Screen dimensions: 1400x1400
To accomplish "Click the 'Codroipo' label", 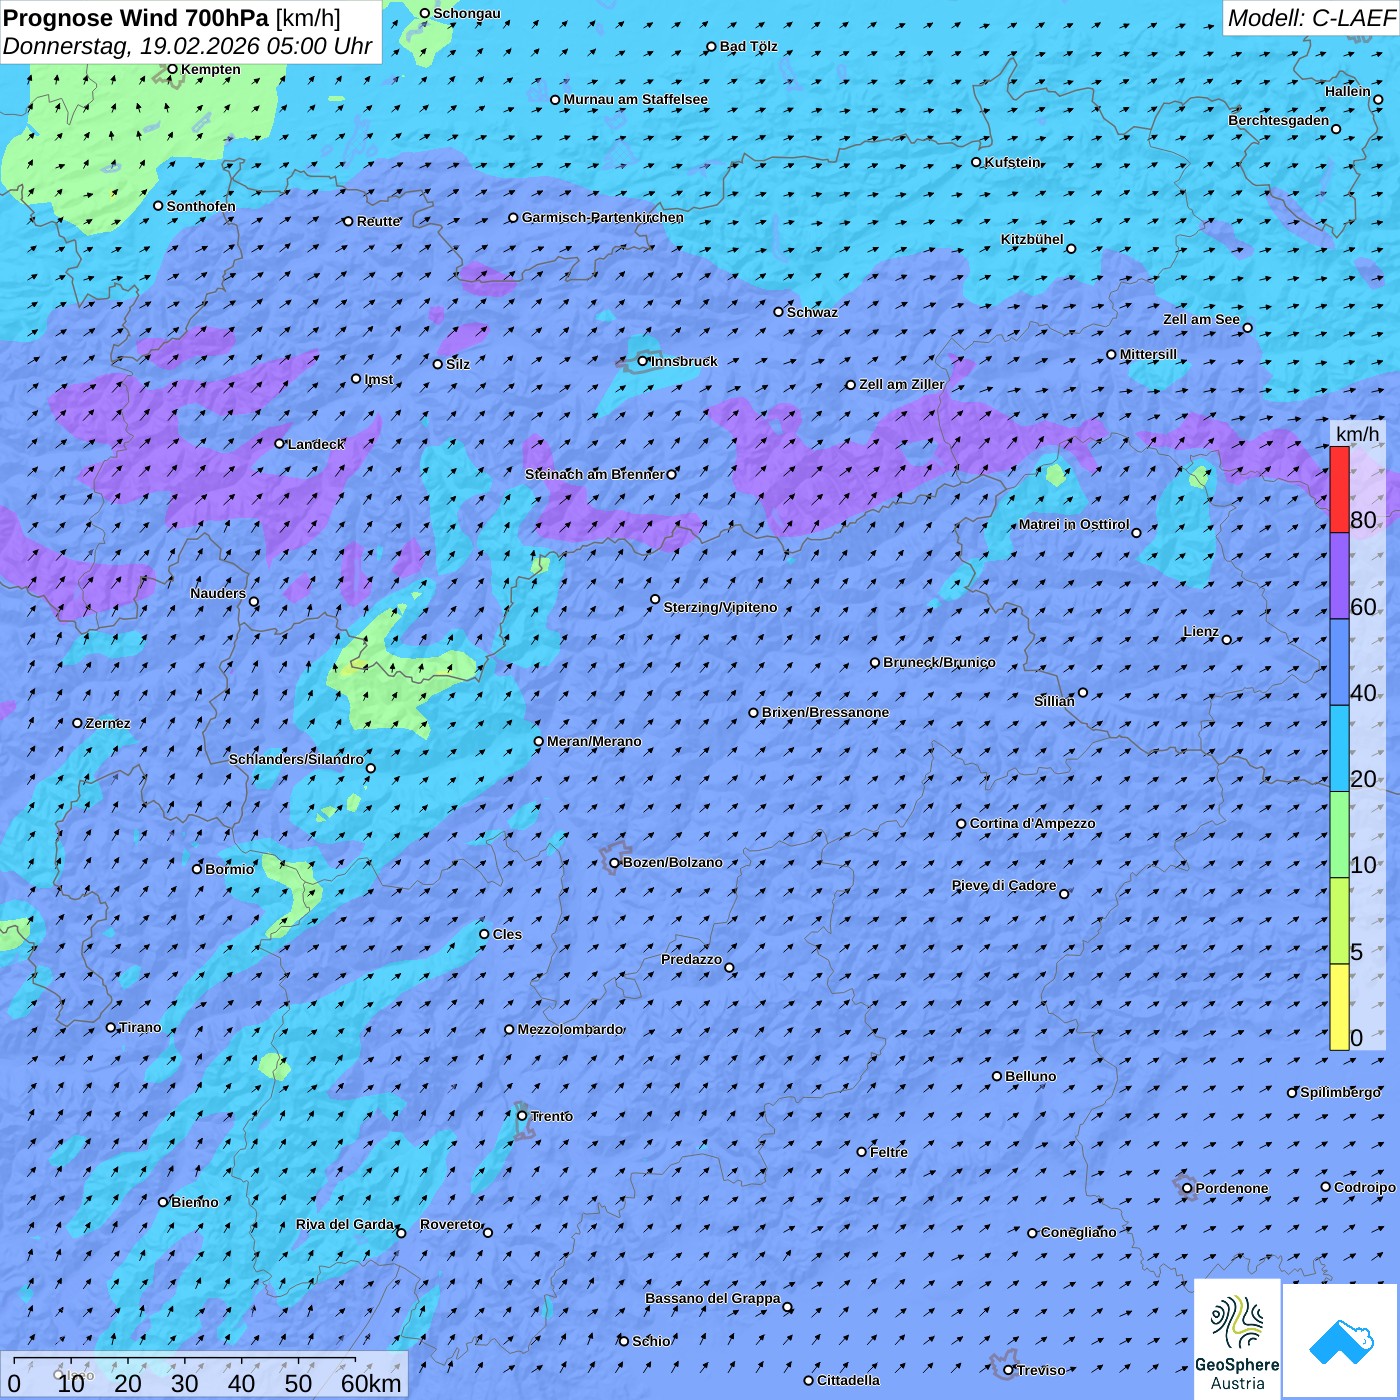I will [1365, 1187].
